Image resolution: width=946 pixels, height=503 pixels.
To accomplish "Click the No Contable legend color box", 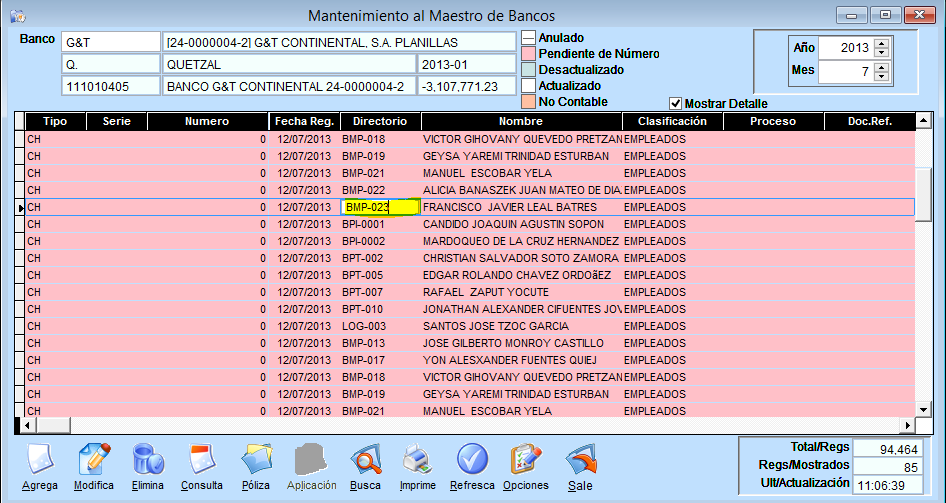I will tap(529, 102).
